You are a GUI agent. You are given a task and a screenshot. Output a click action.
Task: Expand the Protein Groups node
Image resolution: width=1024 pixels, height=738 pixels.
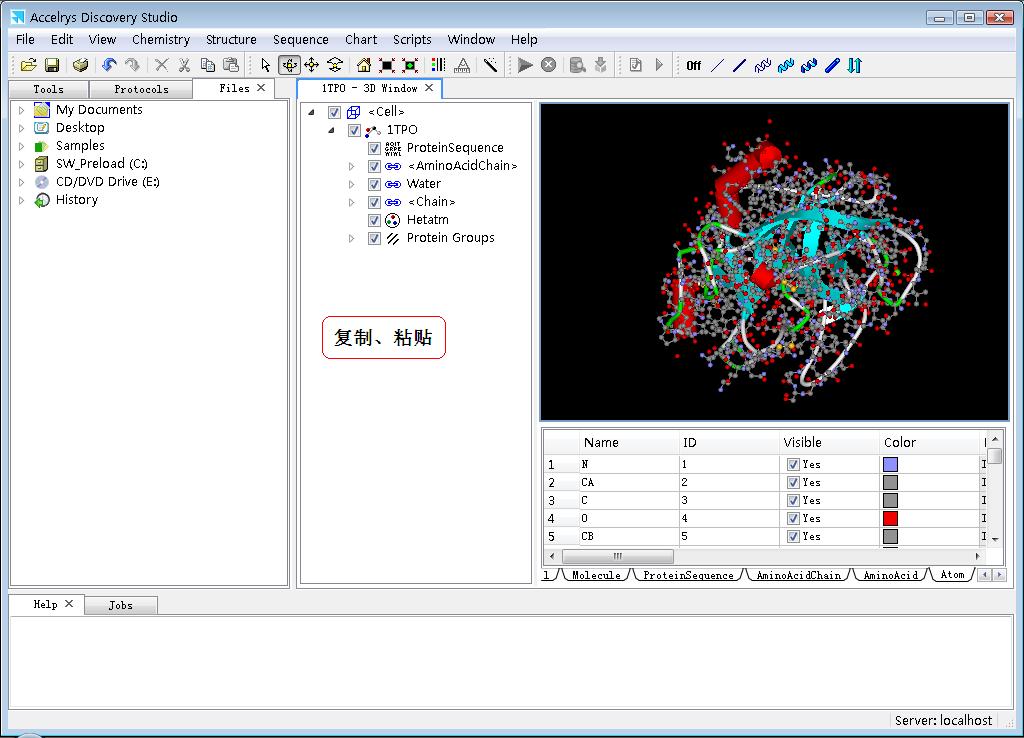[x=351, y=238]
